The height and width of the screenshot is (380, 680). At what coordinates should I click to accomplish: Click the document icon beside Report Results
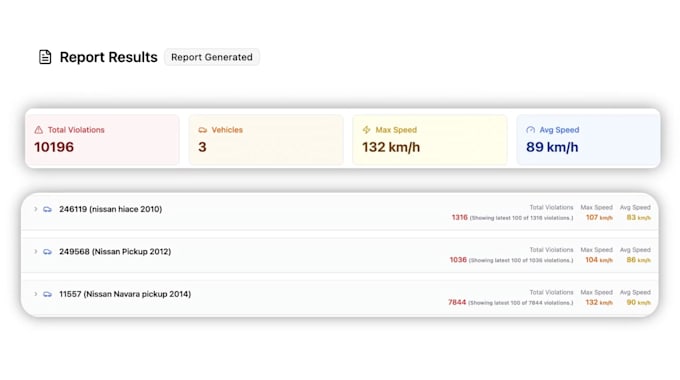(45, 57)
